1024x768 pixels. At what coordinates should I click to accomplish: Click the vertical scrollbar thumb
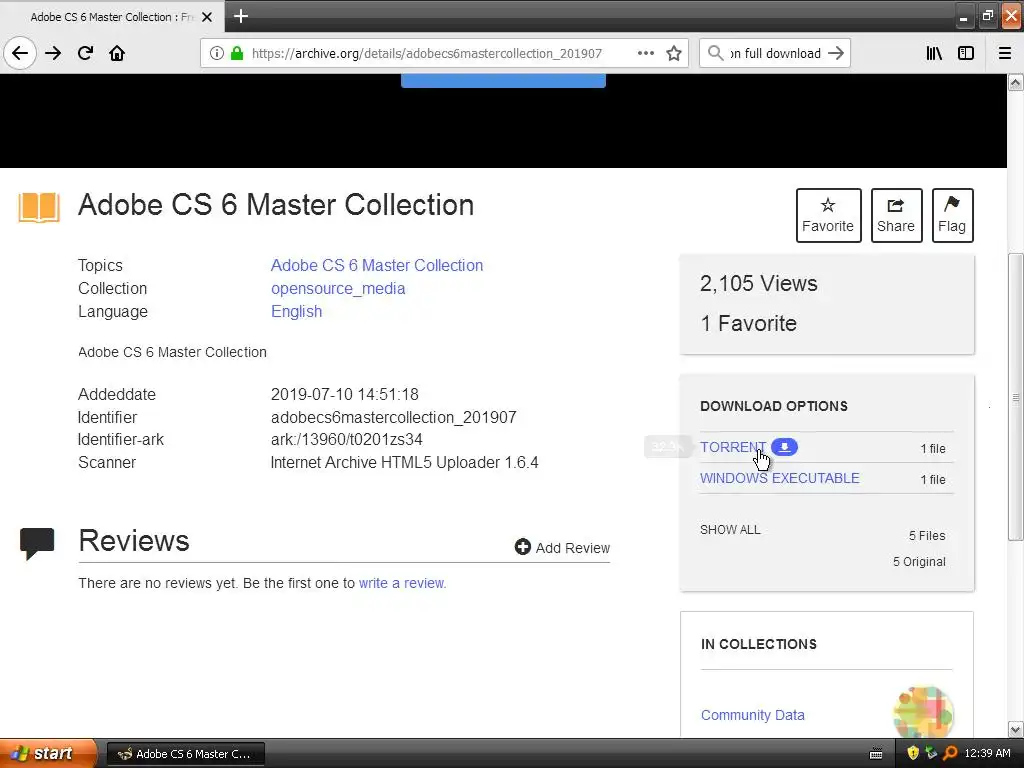(x=1016, y=397)
